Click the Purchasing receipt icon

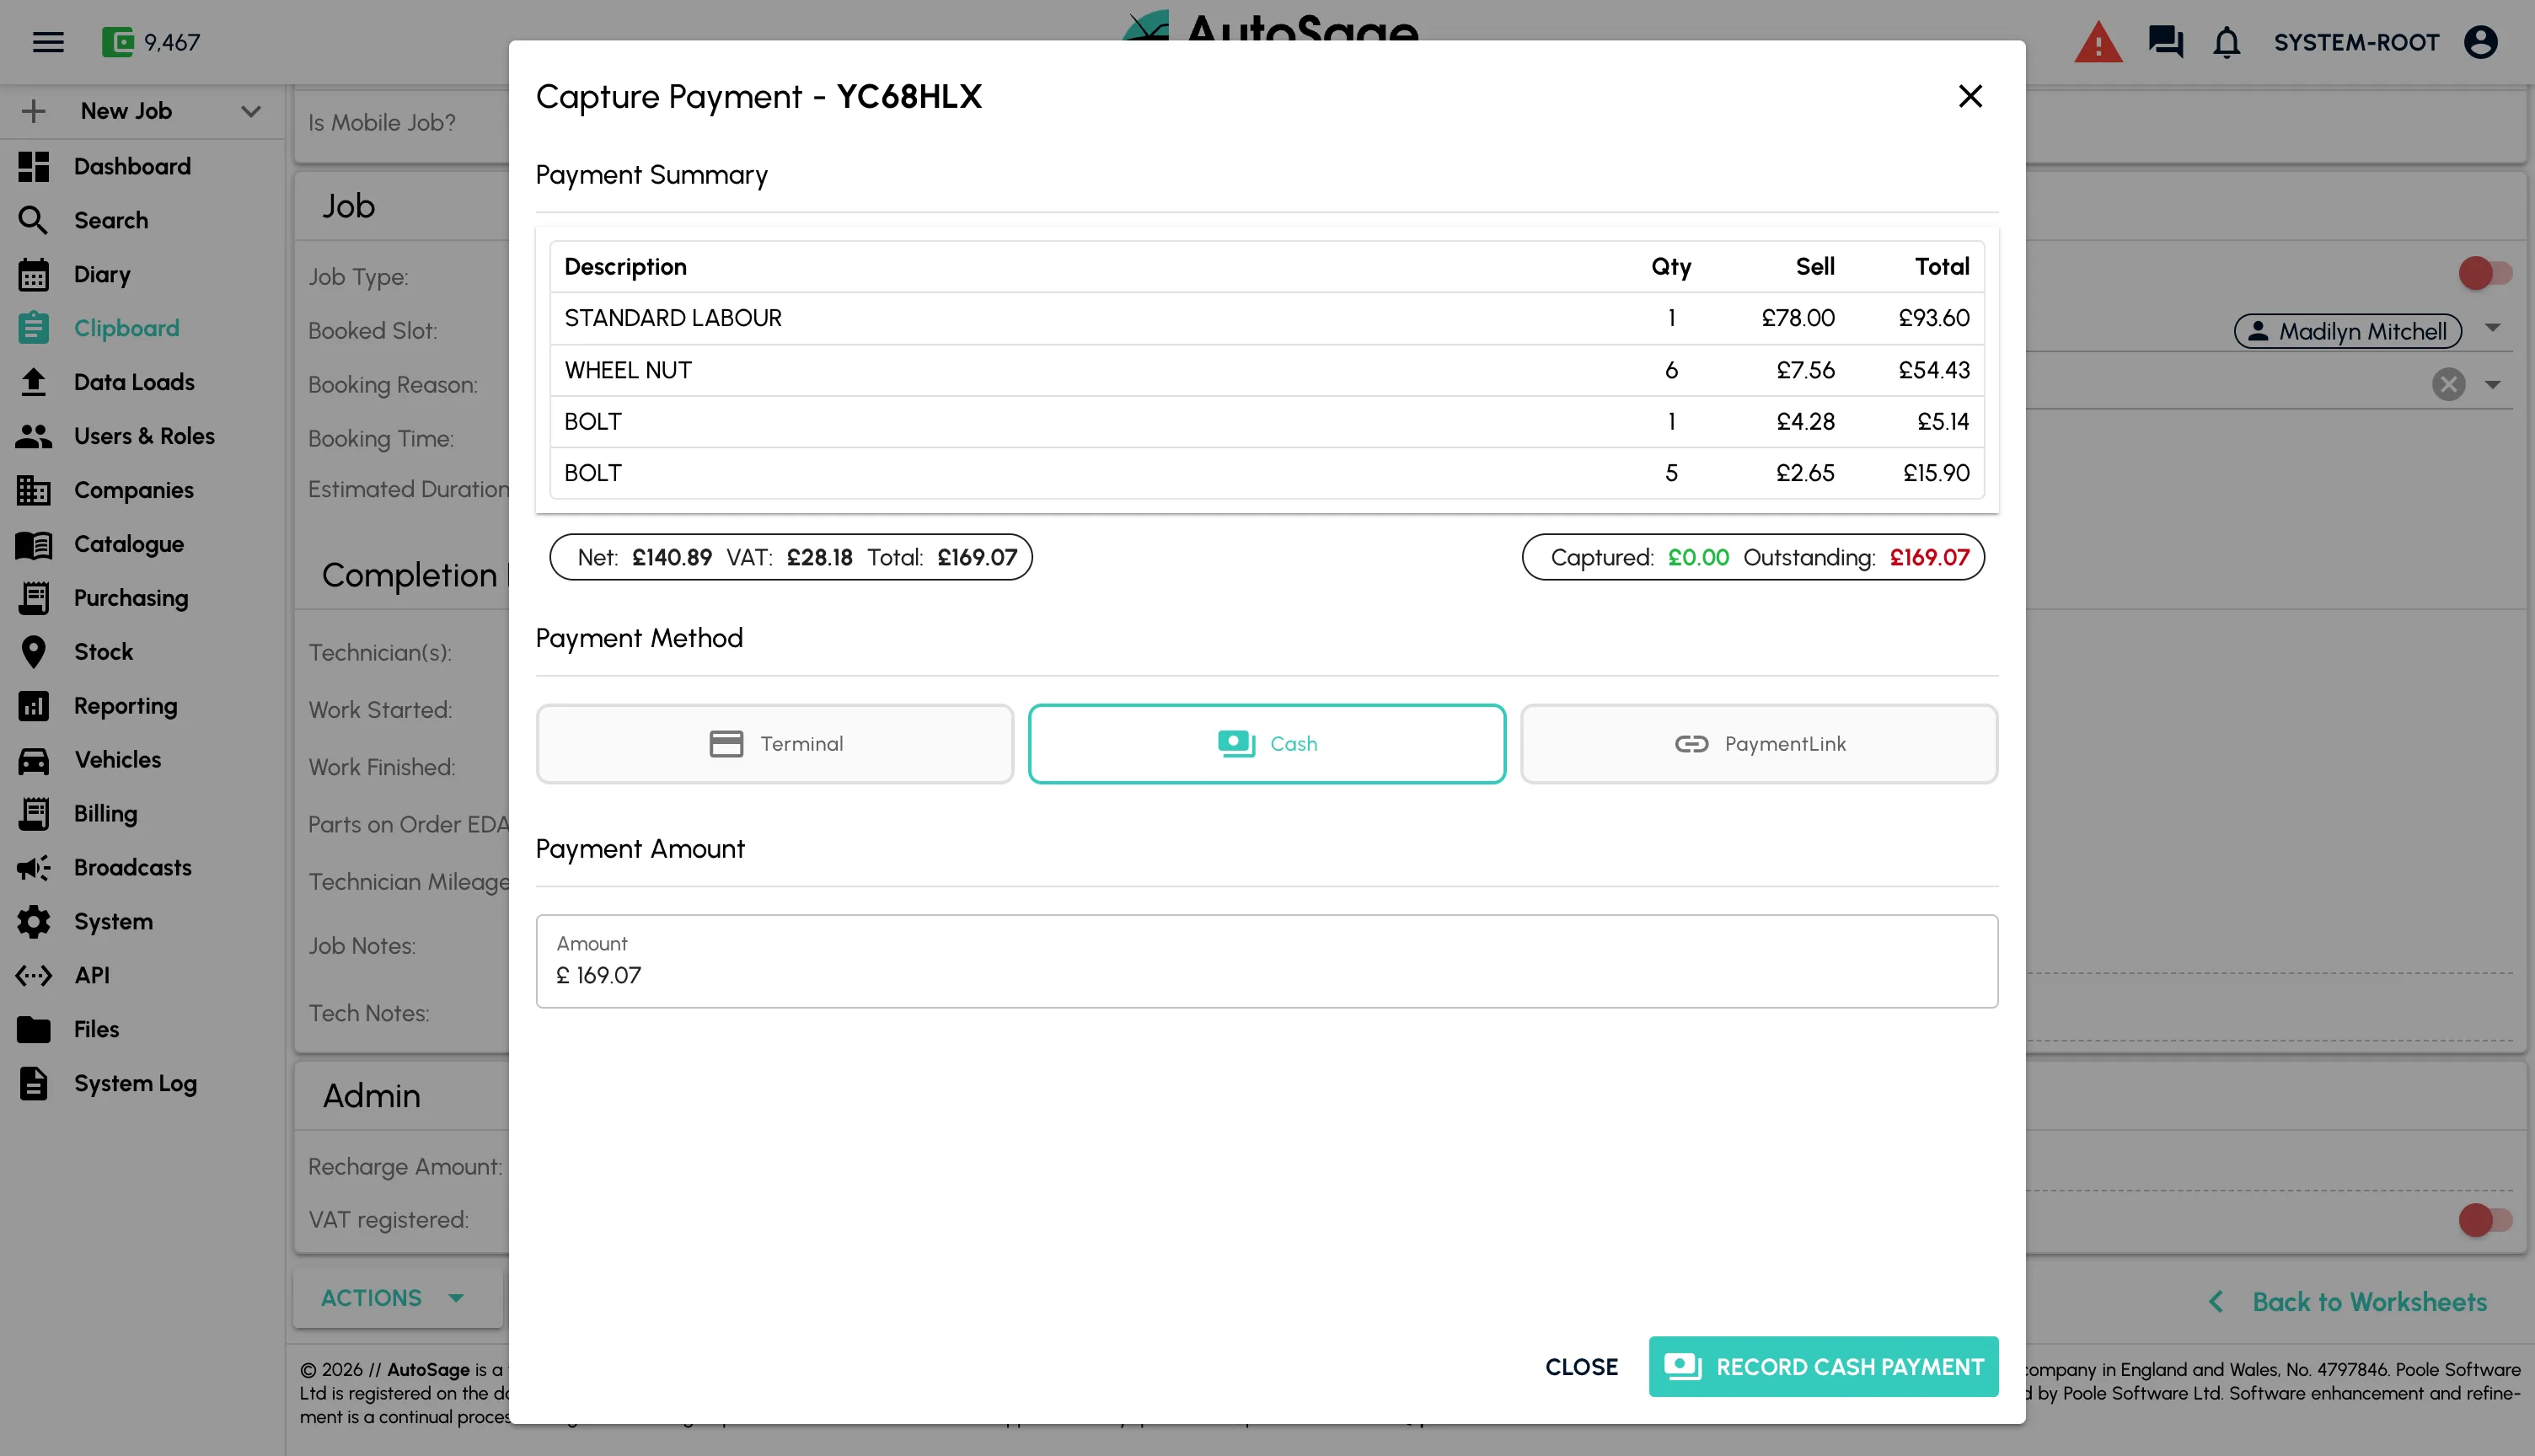33,598
